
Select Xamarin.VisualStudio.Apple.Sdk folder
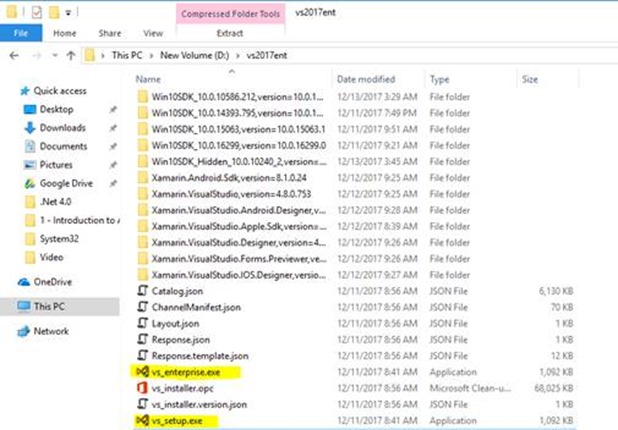coord(239,226)
